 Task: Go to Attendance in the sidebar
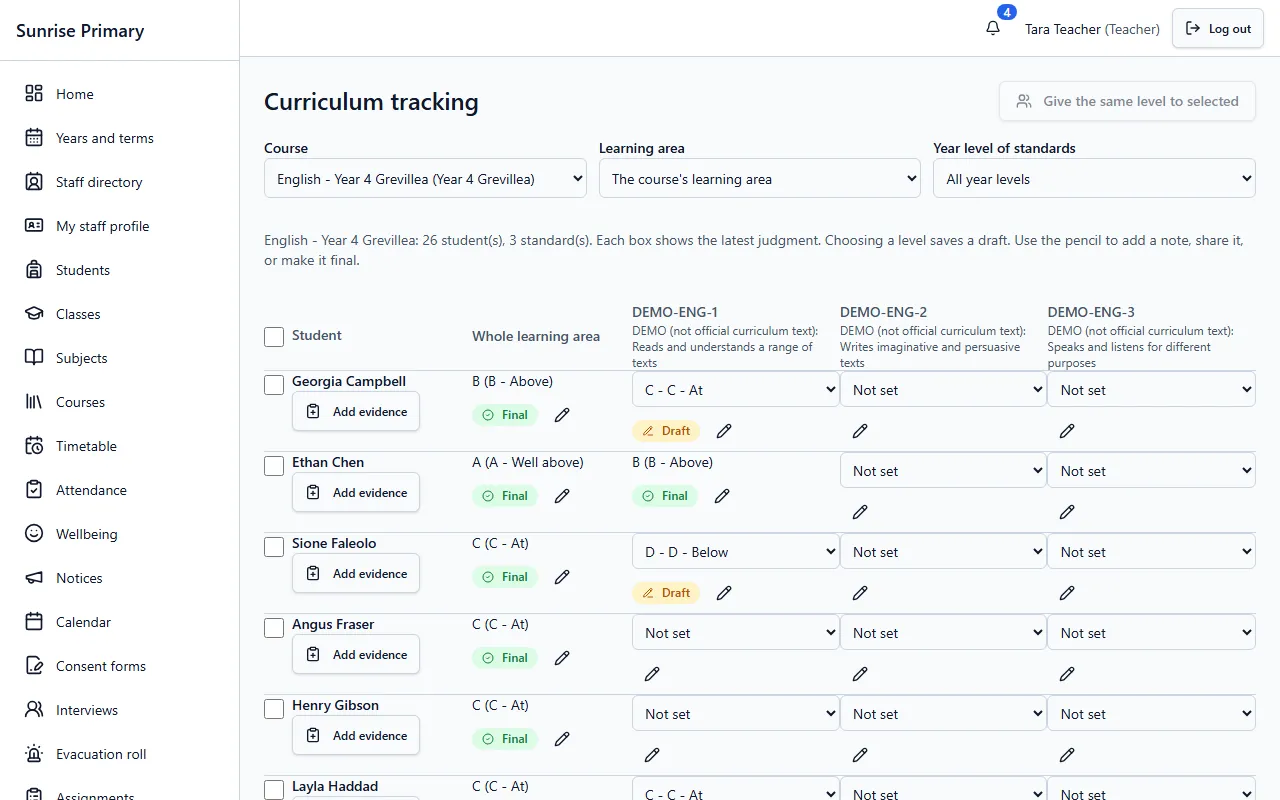(x=91, y=490)
